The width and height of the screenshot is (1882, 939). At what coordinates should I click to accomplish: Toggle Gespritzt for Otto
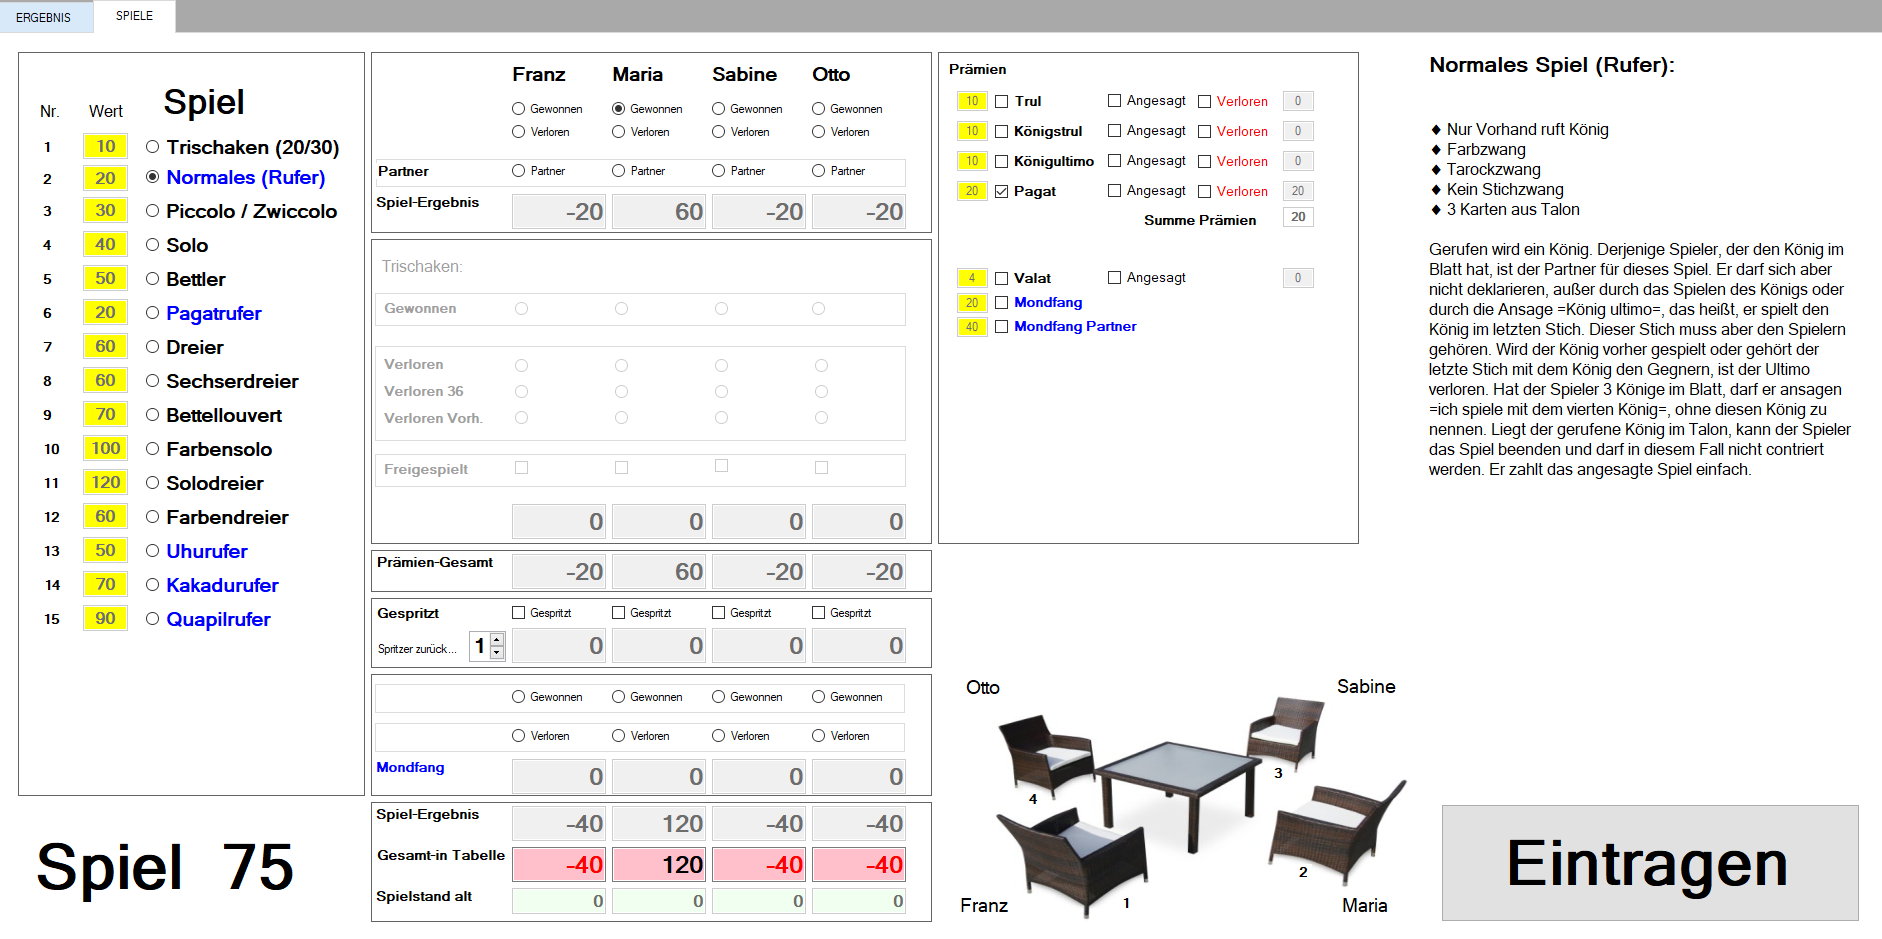point(818,613)
